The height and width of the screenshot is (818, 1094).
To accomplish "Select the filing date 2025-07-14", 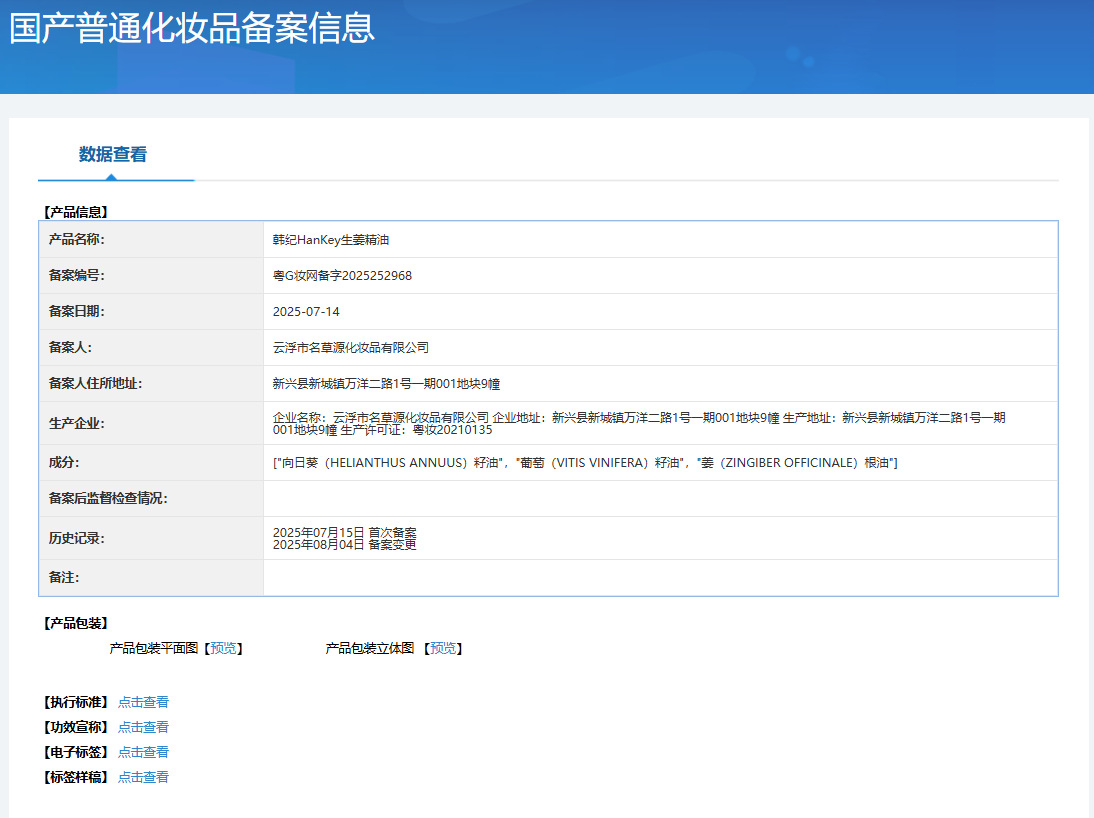I will click(x=306, y=312).
